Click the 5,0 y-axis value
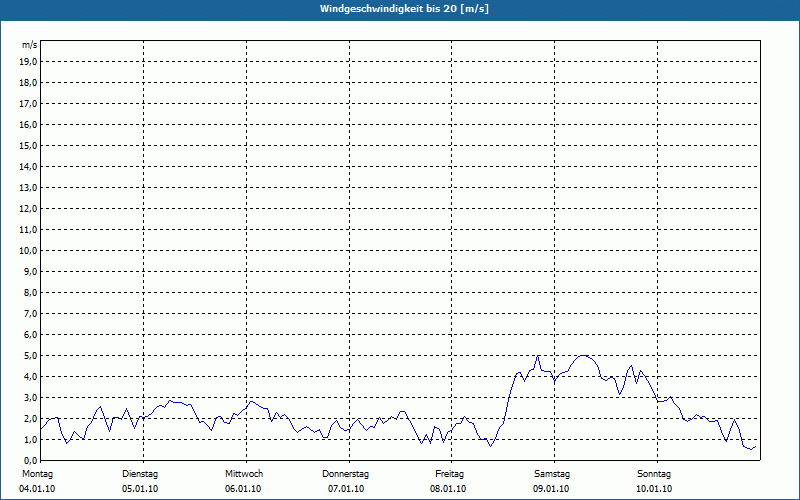Image resolution: width=800 pixels, height=500 pixels. point(31,356)
